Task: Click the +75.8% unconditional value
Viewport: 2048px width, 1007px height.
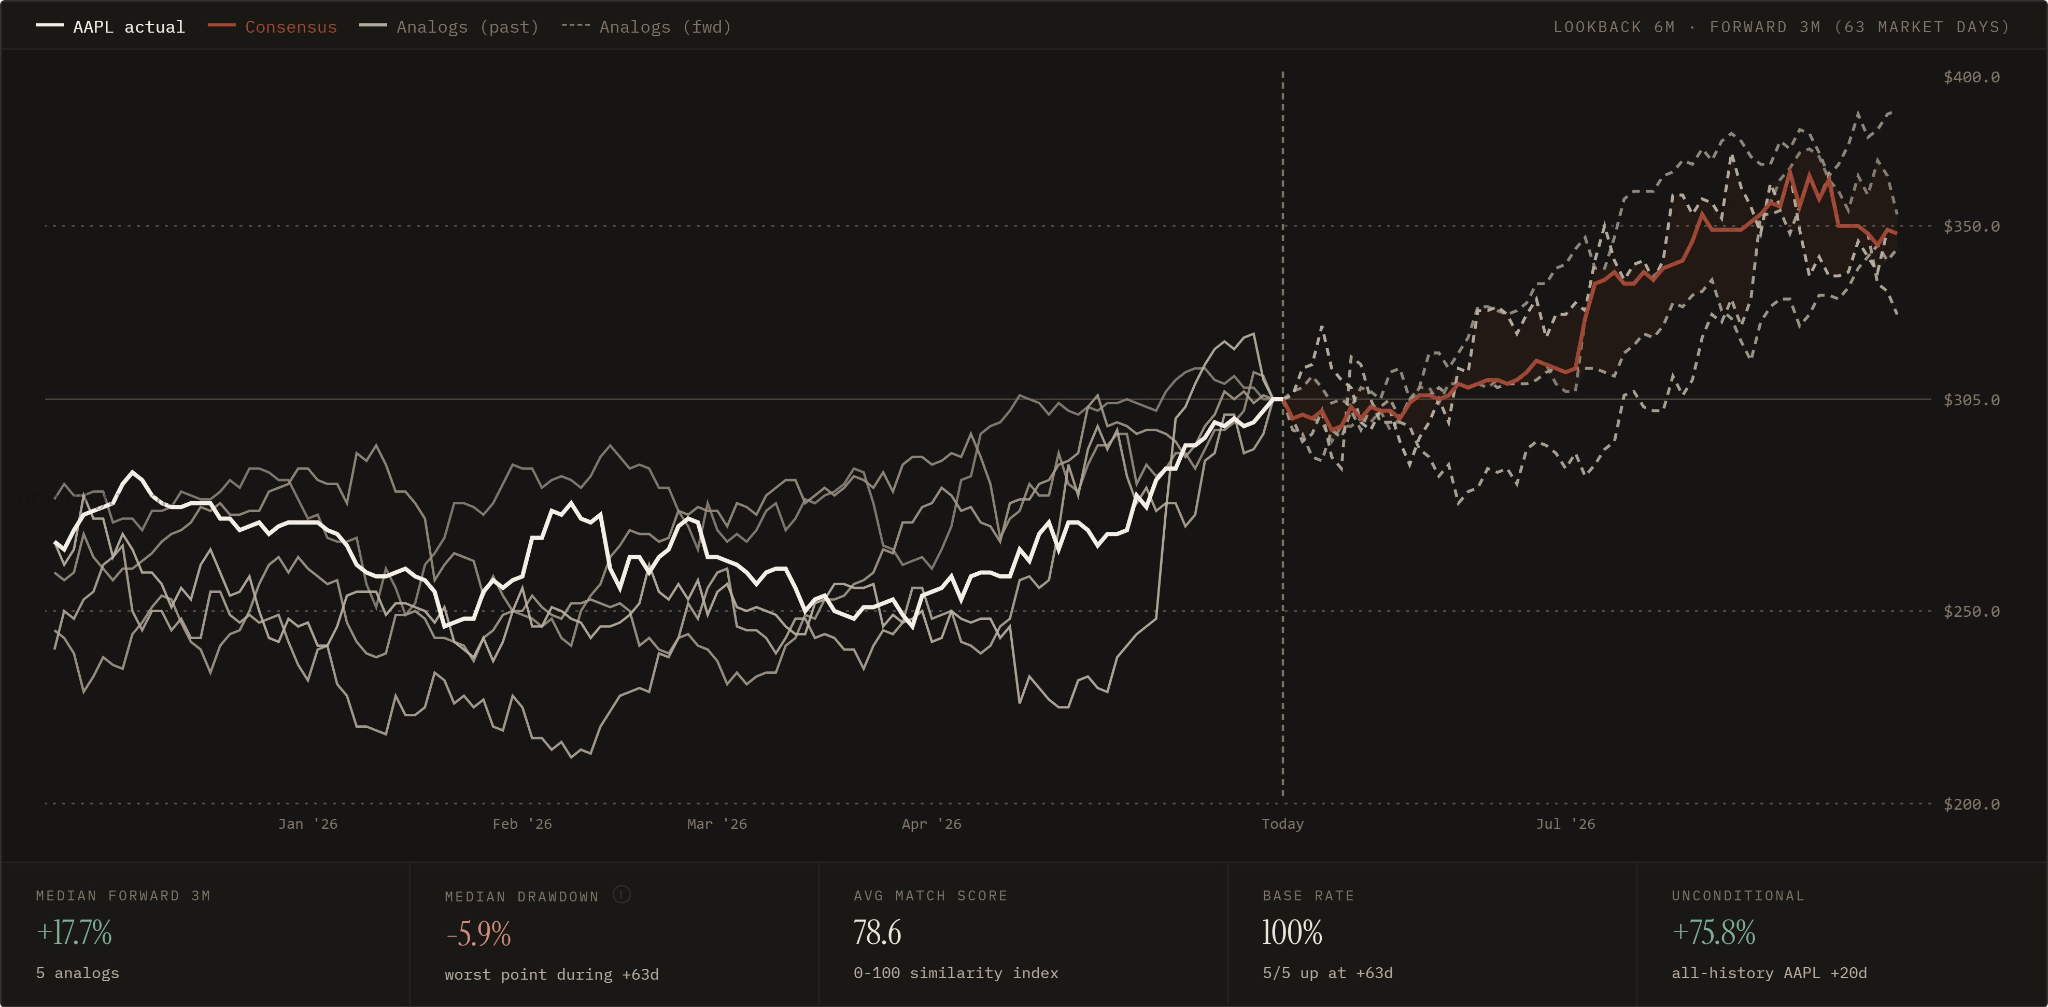Action: point(1714,933)
